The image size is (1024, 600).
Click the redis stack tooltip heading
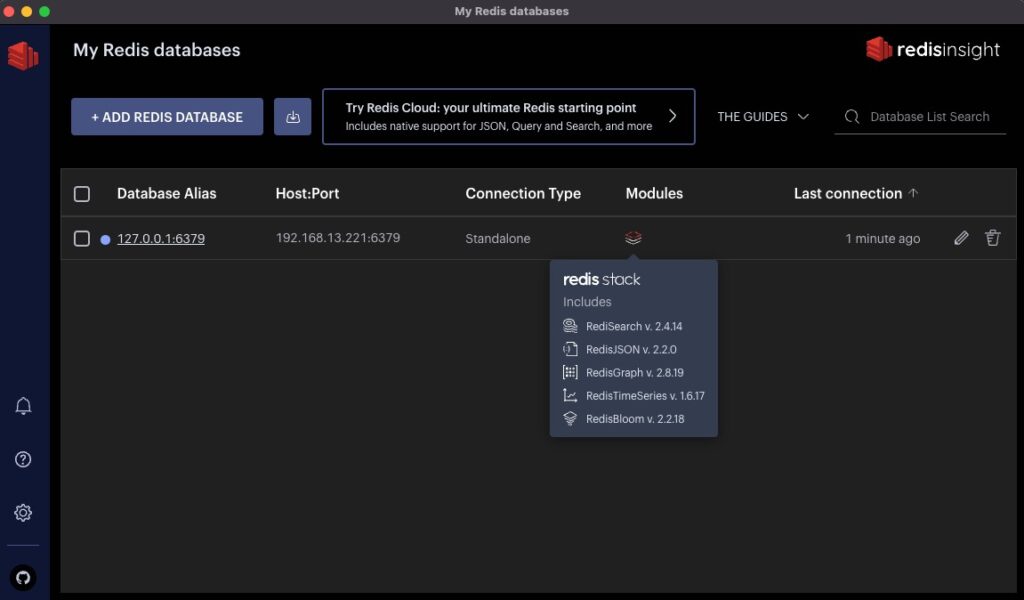coord(601,279)
